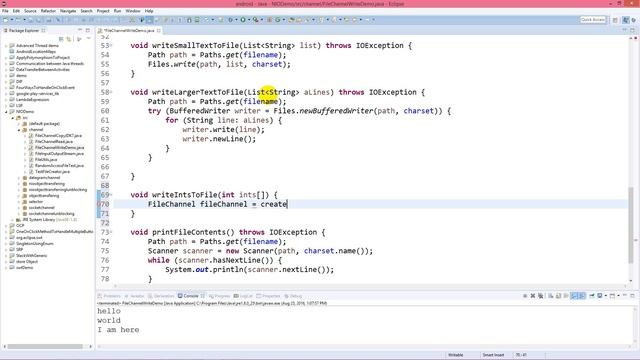This screenshot has height=360, width=640.
Task: Select the Console tab
Action: click(x=191, y=296)
